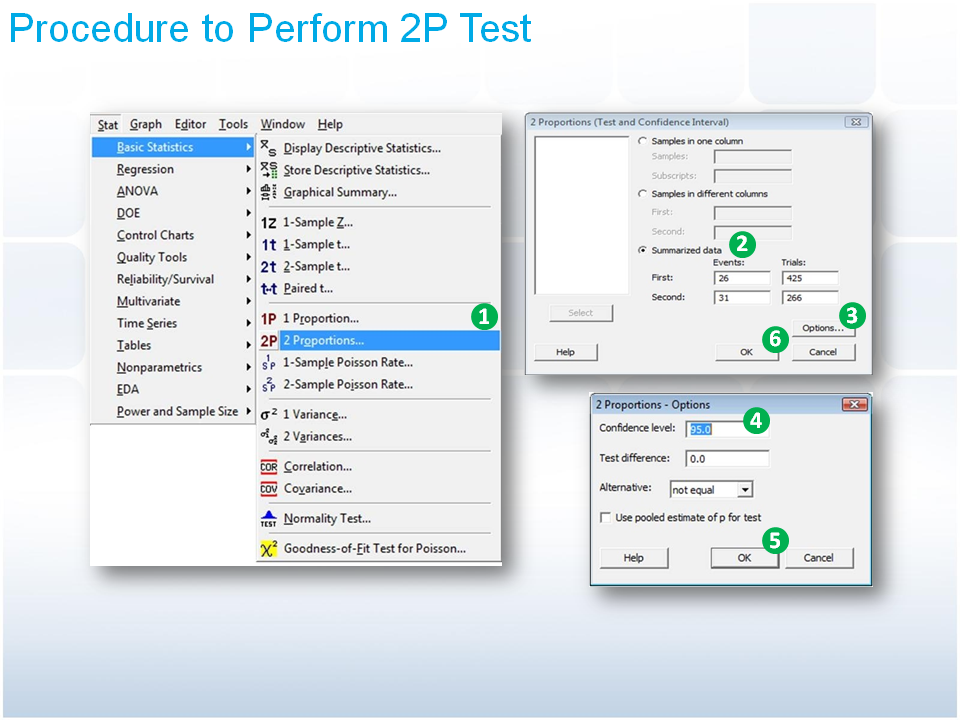The image size is (960, 720).
Task: Click the Options button in 2 Proportions dialog
Action: pyautogui.click(x=823, y=328)
